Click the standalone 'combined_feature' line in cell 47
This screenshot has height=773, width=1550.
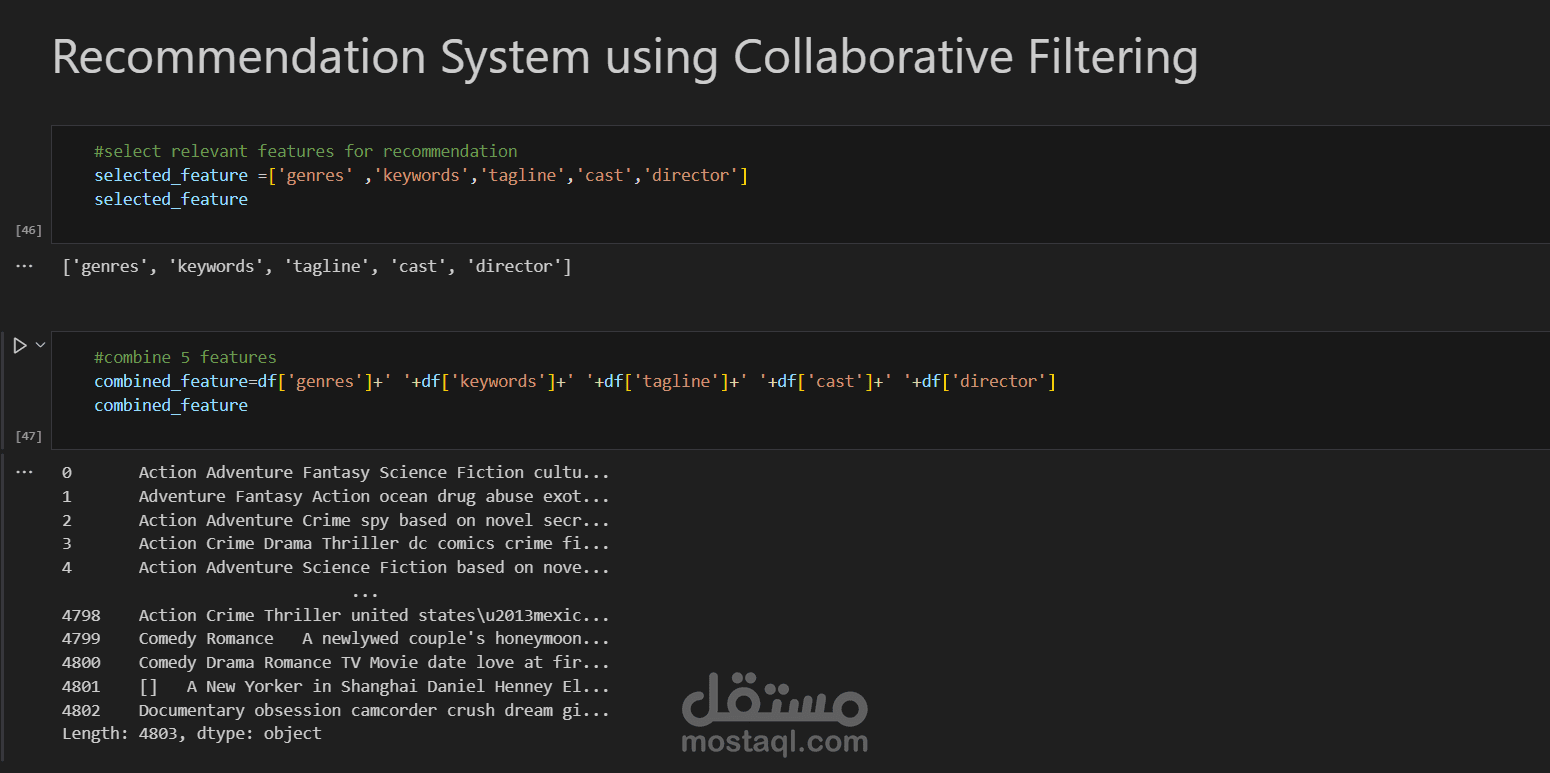point(171,405)
